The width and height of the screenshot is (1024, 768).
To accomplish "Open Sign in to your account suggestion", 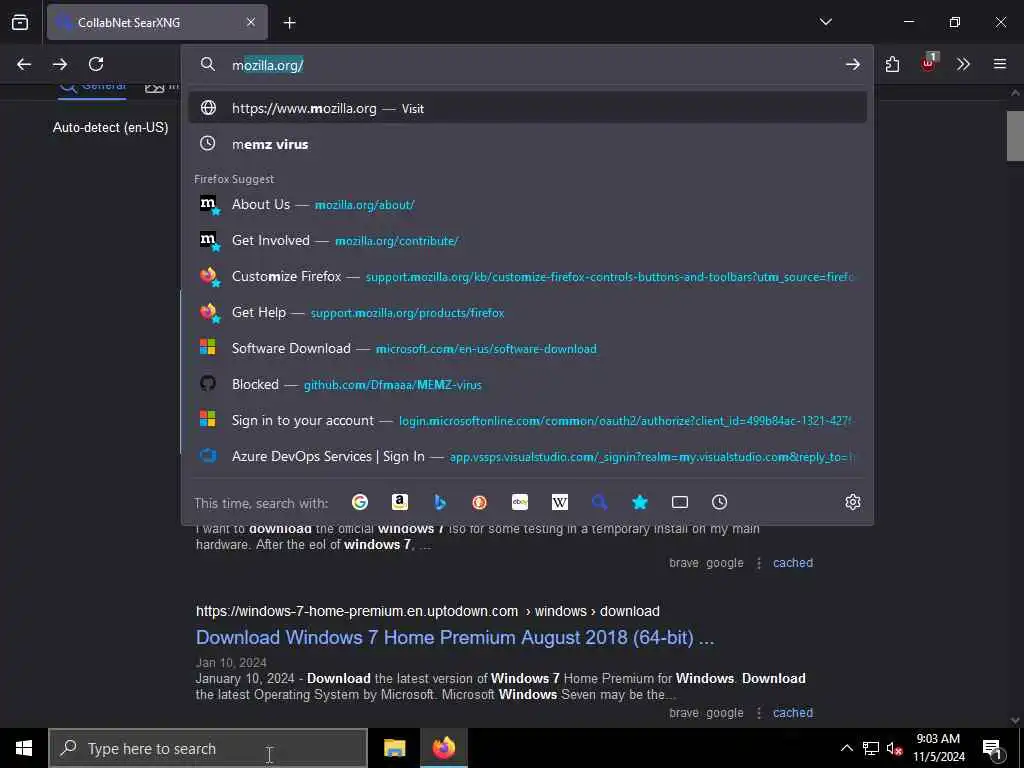I will [527, 420].
